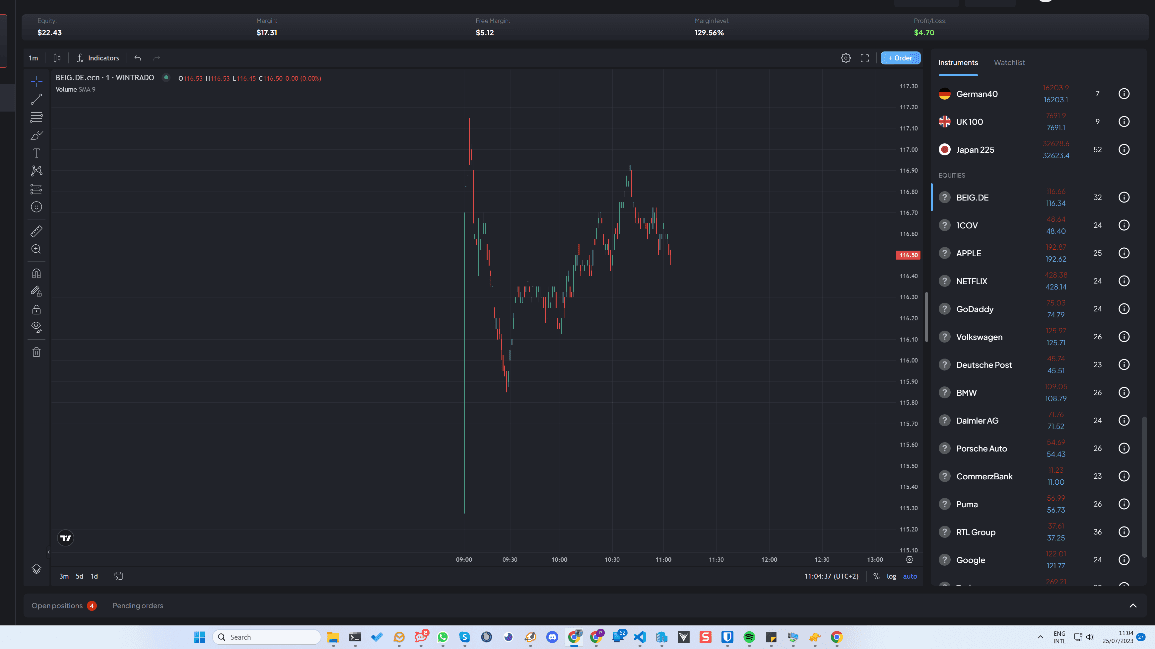Viewport: 1155px width, 649px height.
Task: Select the crosshair cursor tool
Action: click(36, 81)
